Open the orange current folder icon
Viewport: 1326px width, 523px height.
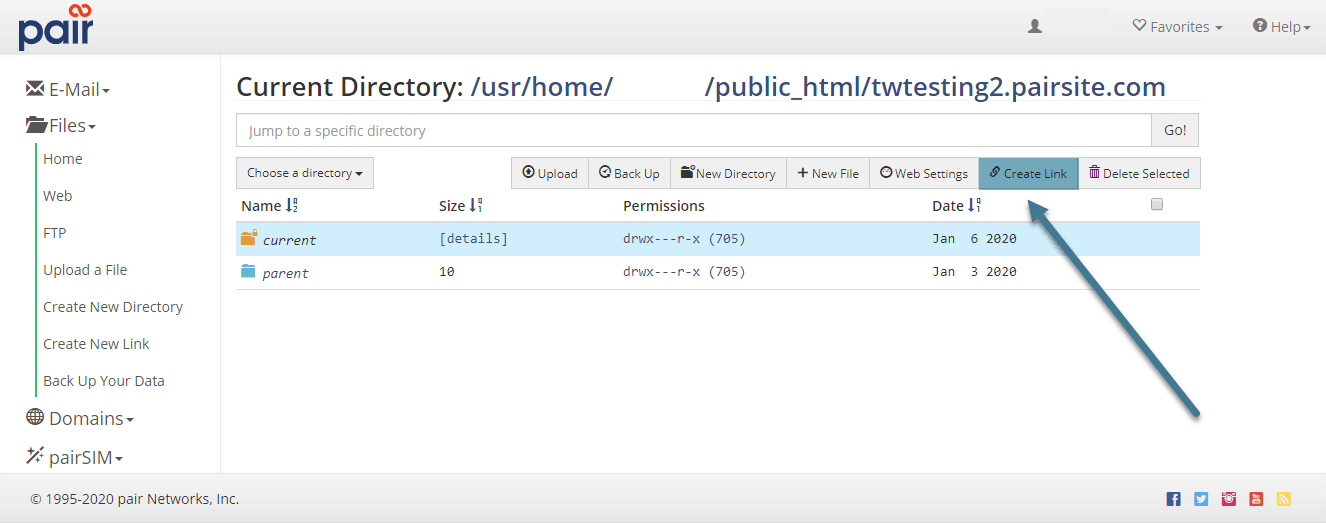[x=249, y=239]
